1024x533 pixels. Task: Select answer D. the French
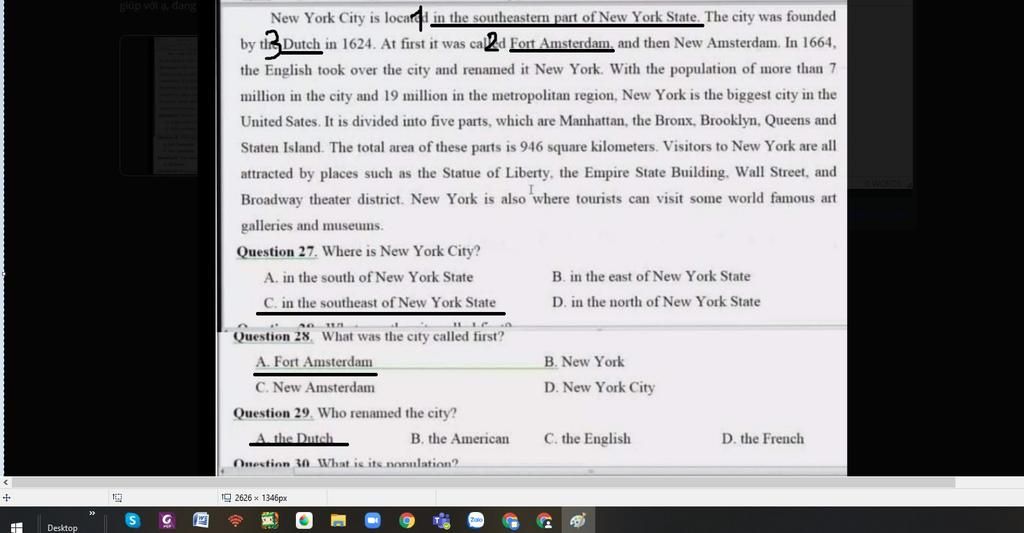pyautogui.click(x=763, y=438)
